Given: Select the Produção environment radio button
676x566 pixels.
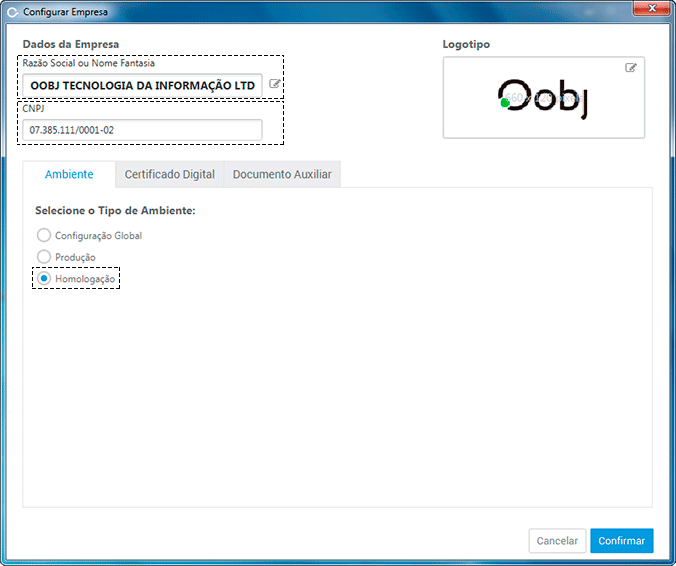Looking at the screenshot, I should pos(44,257).
